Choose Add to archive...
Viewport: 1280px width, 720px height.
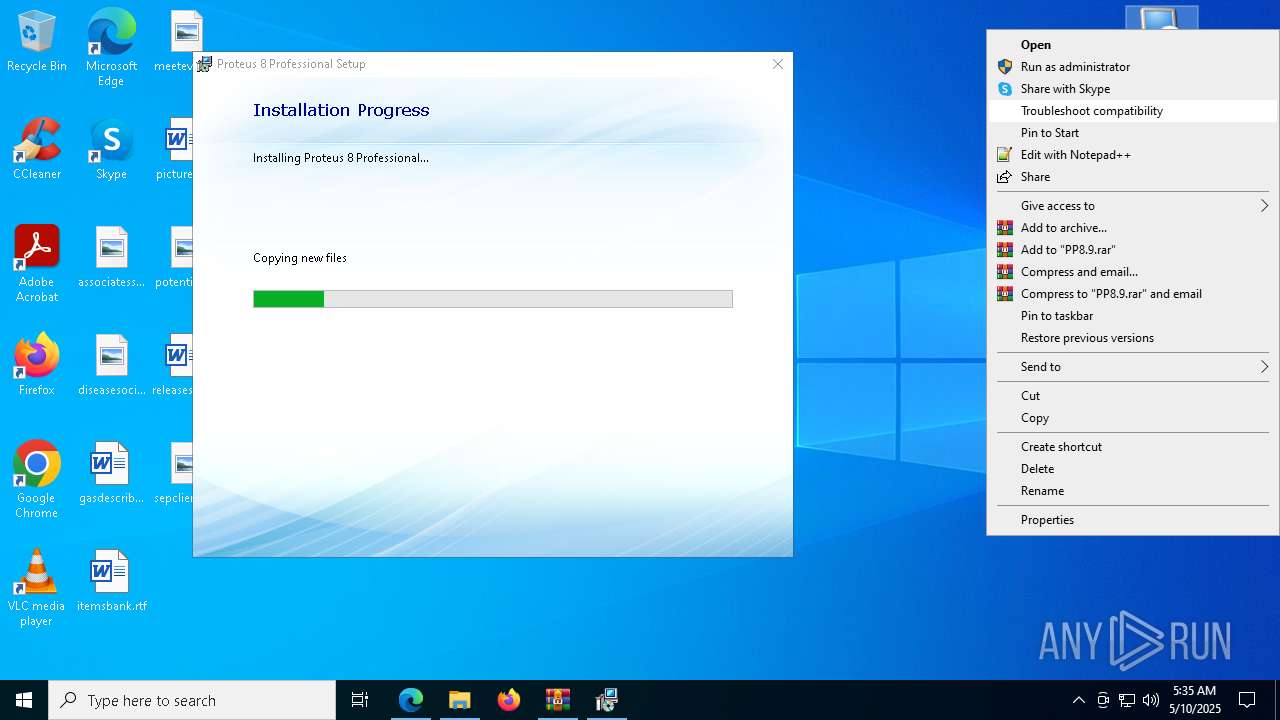pyautogui.click(x=1132, y=228)
